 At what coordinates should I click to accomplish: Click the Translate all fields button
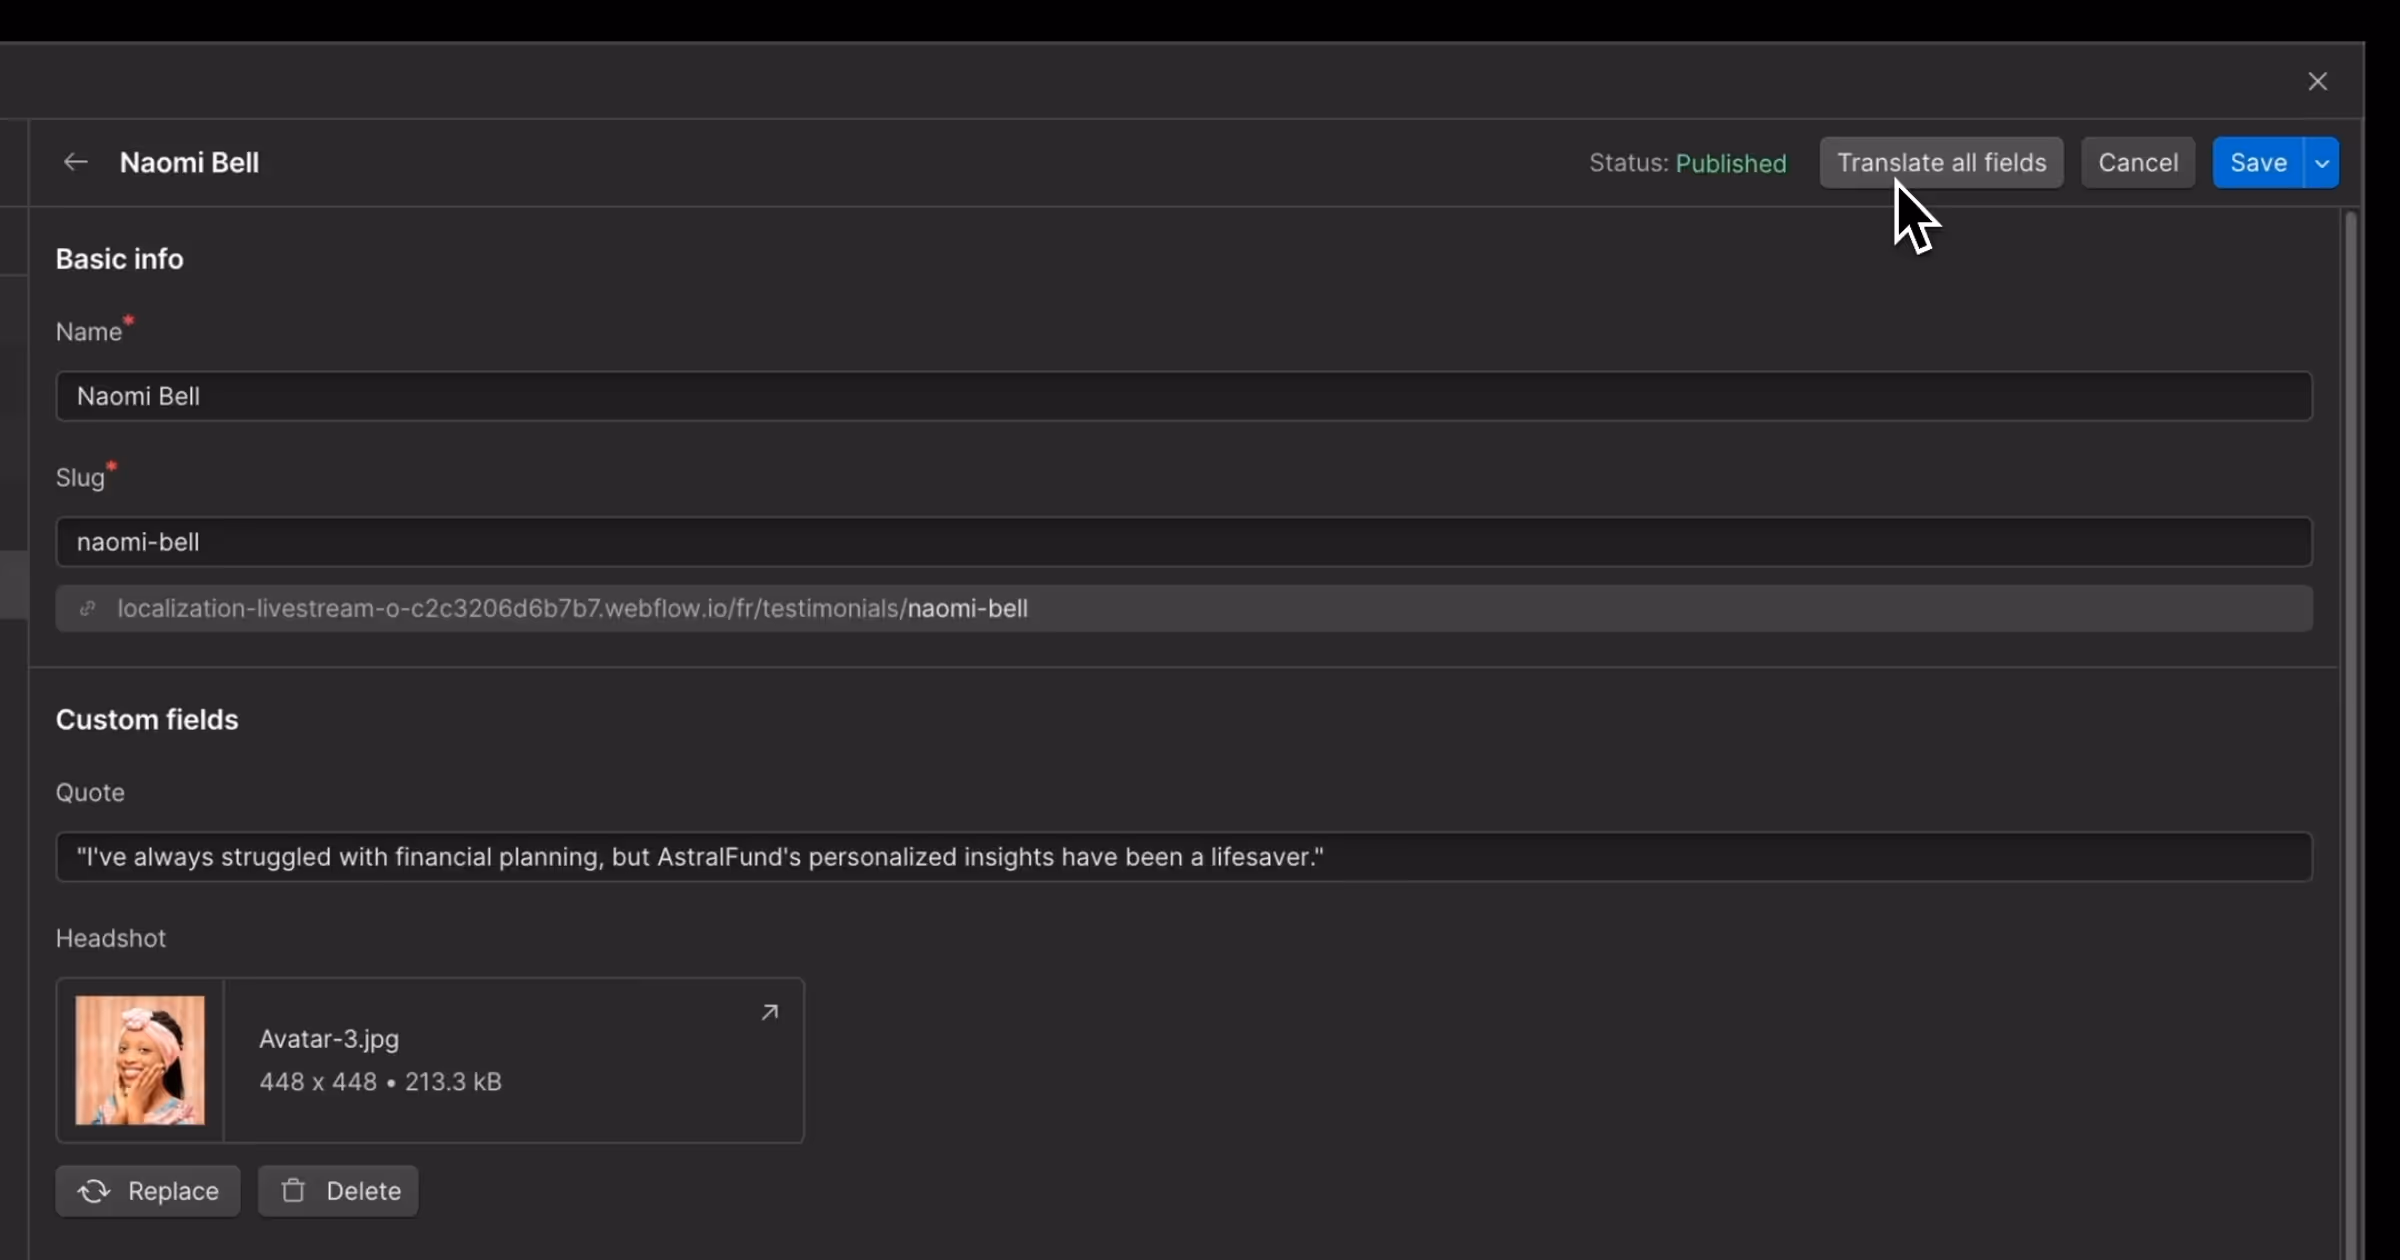click(x=1939, y=162)
